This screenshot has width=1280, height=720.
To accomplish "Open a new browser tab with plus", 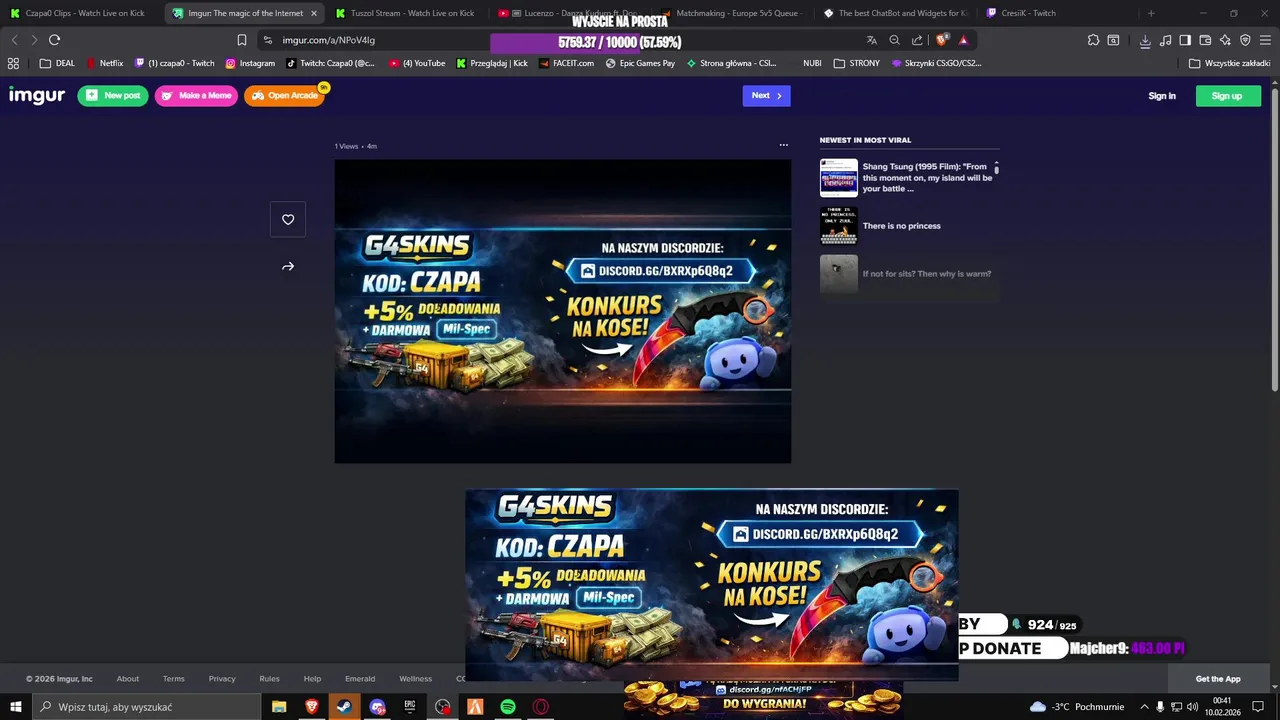I will pyautogui.click(x=1151, y=13).
